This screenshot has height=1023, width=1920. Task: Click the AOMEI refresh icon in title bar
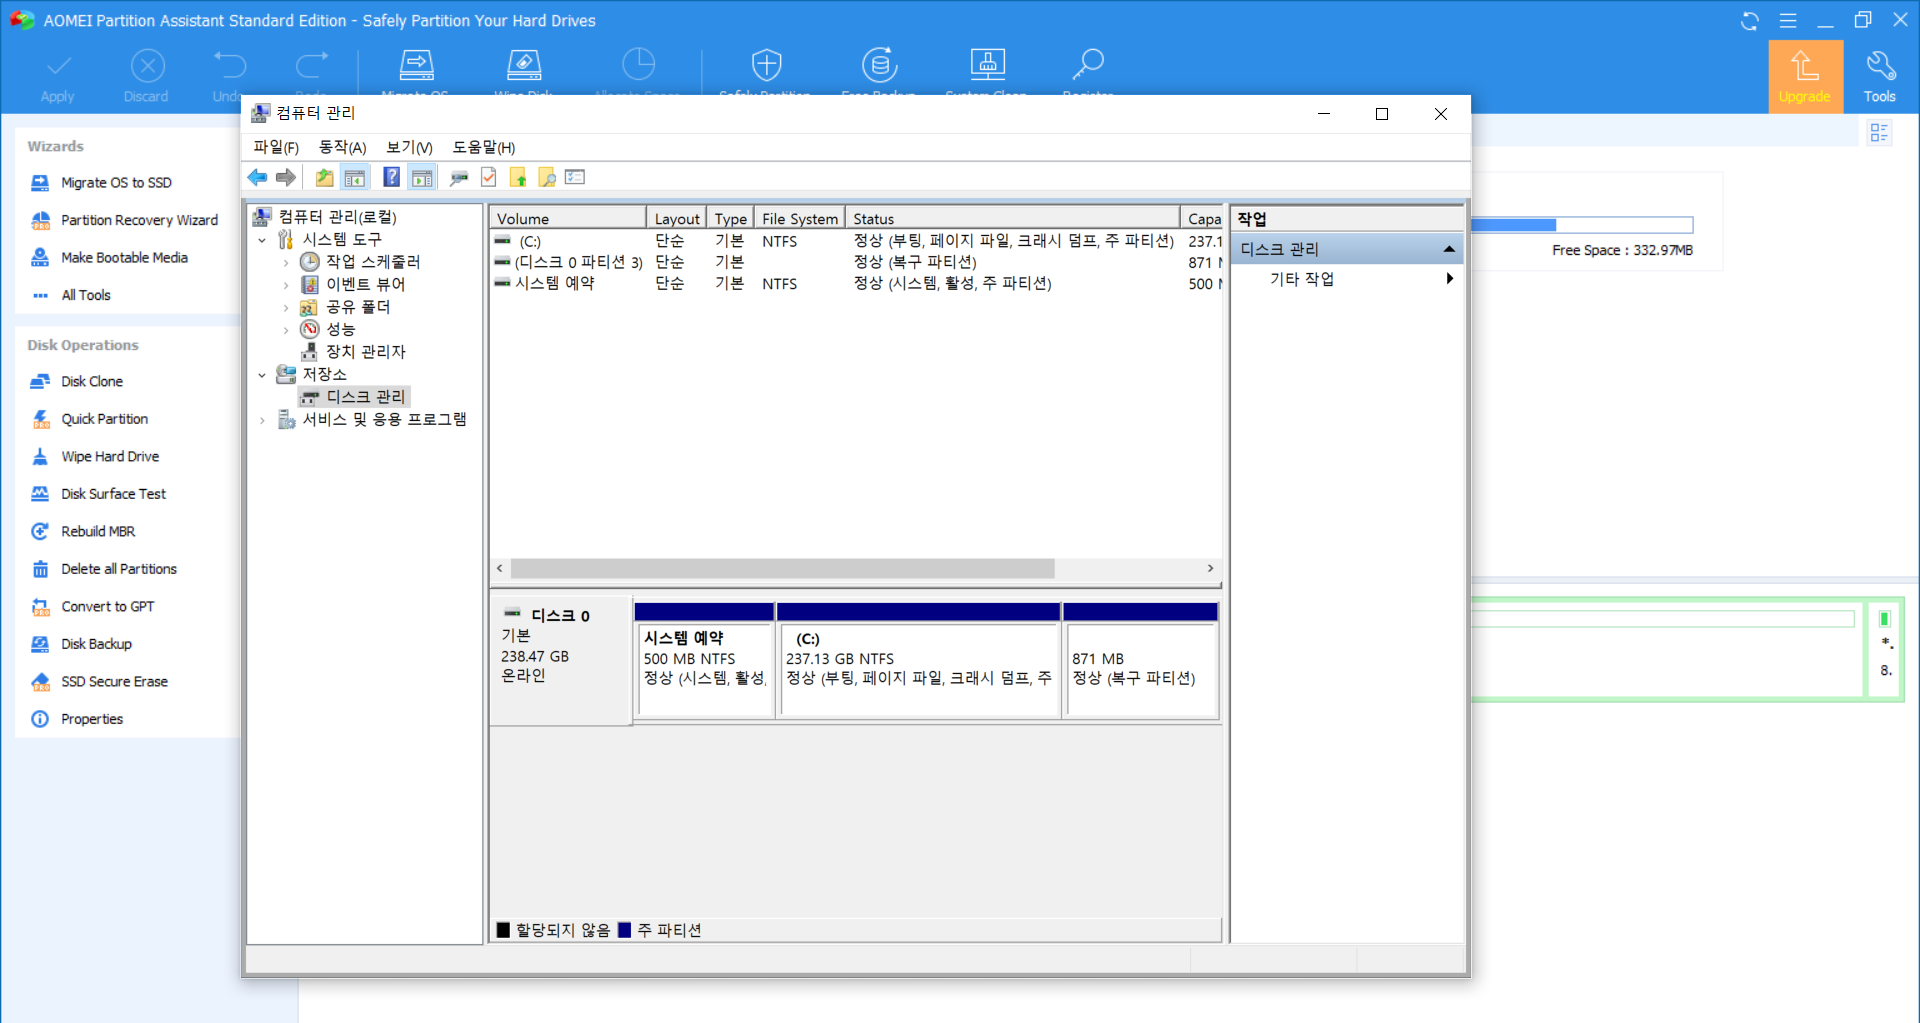point(1749,21)
